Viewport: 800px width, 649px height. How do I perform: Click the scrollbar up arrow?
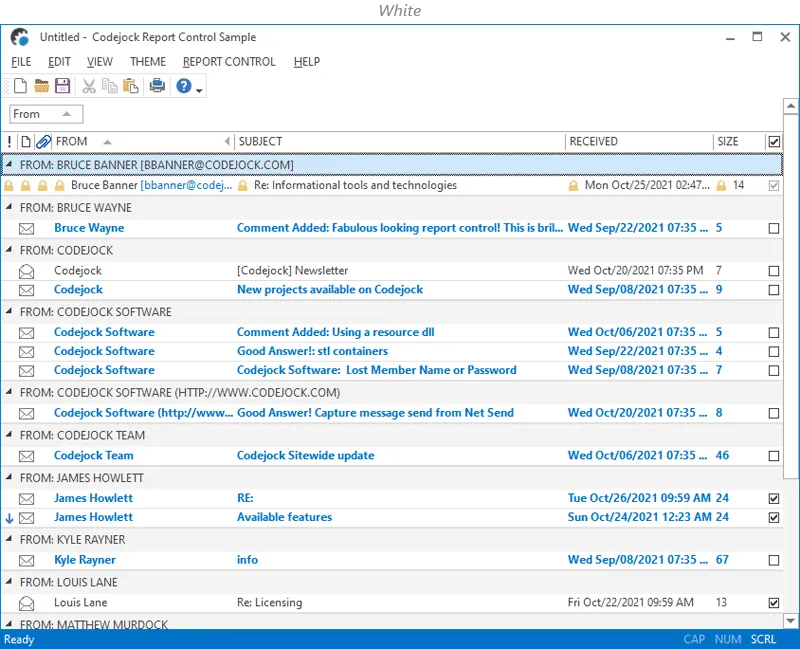(x=790, y=106)
